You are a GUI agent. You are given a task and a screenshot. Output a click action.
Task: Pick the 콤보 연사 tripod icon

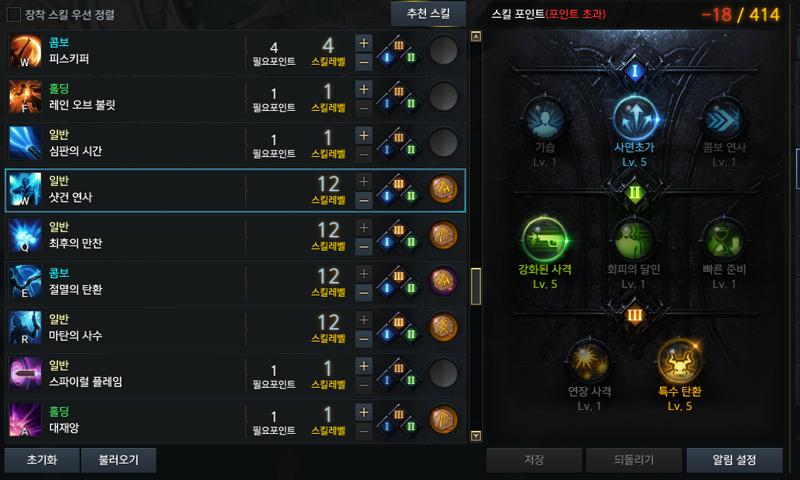point(724,119)
